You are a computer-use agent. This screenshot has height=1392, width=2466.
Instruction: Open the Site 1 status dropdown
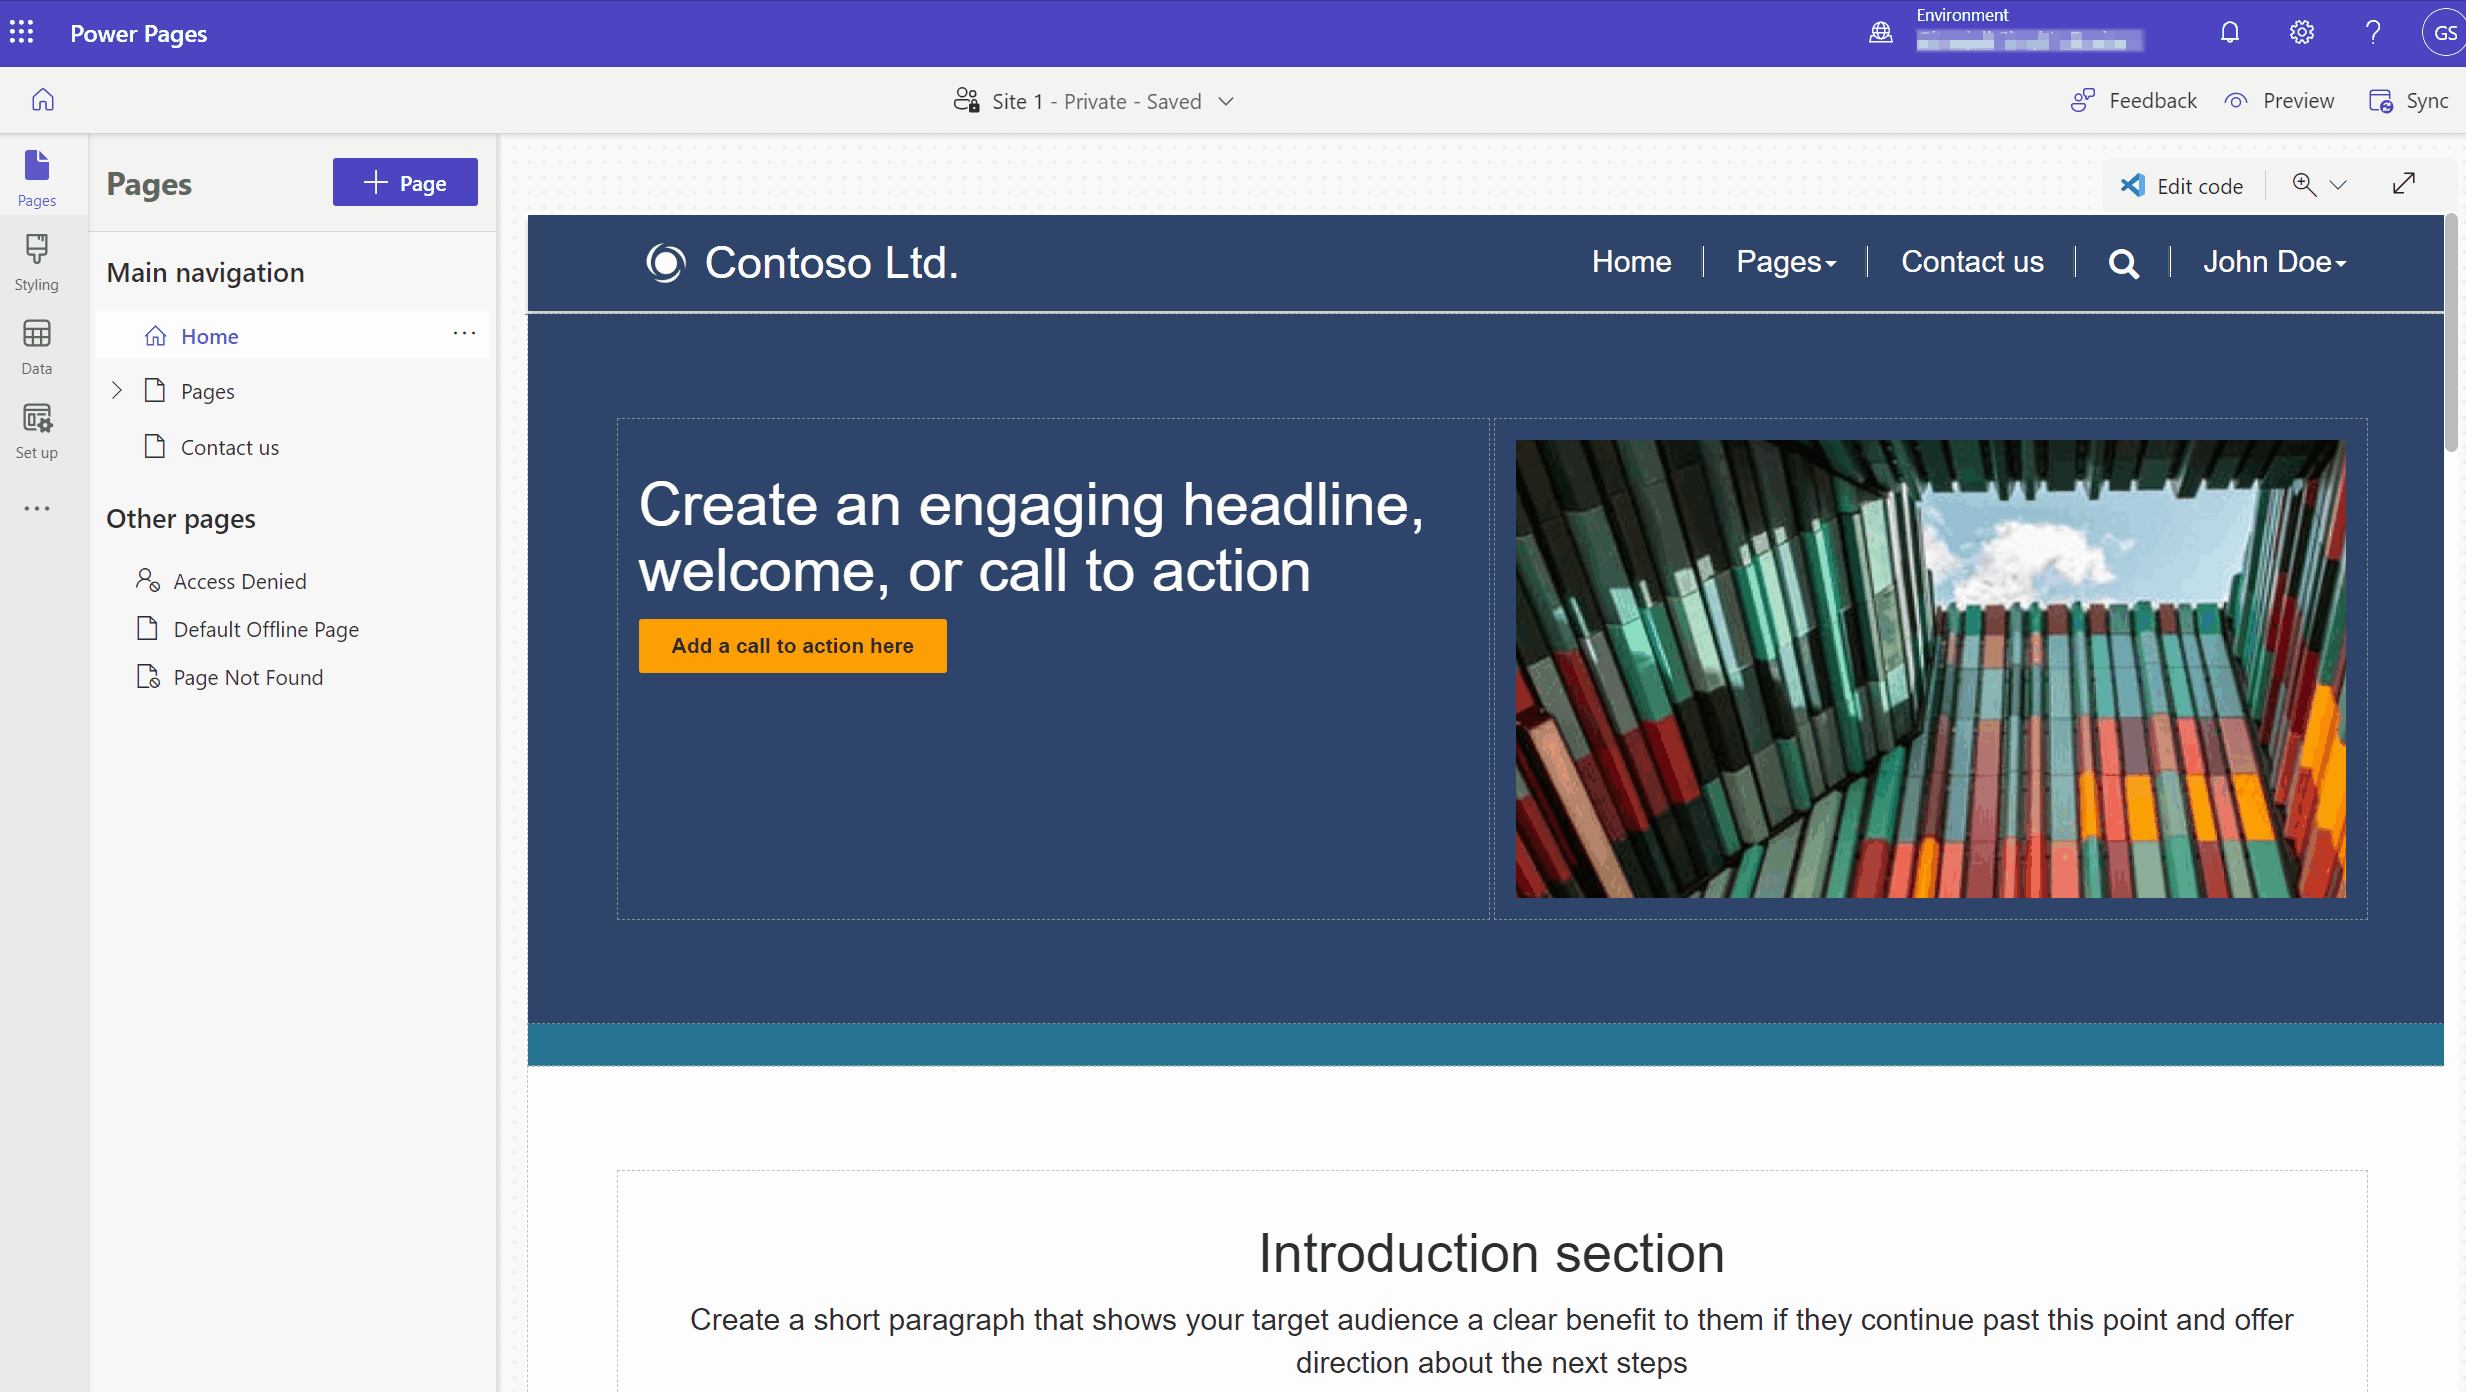pyautogui.click(x=1226, y=101)
